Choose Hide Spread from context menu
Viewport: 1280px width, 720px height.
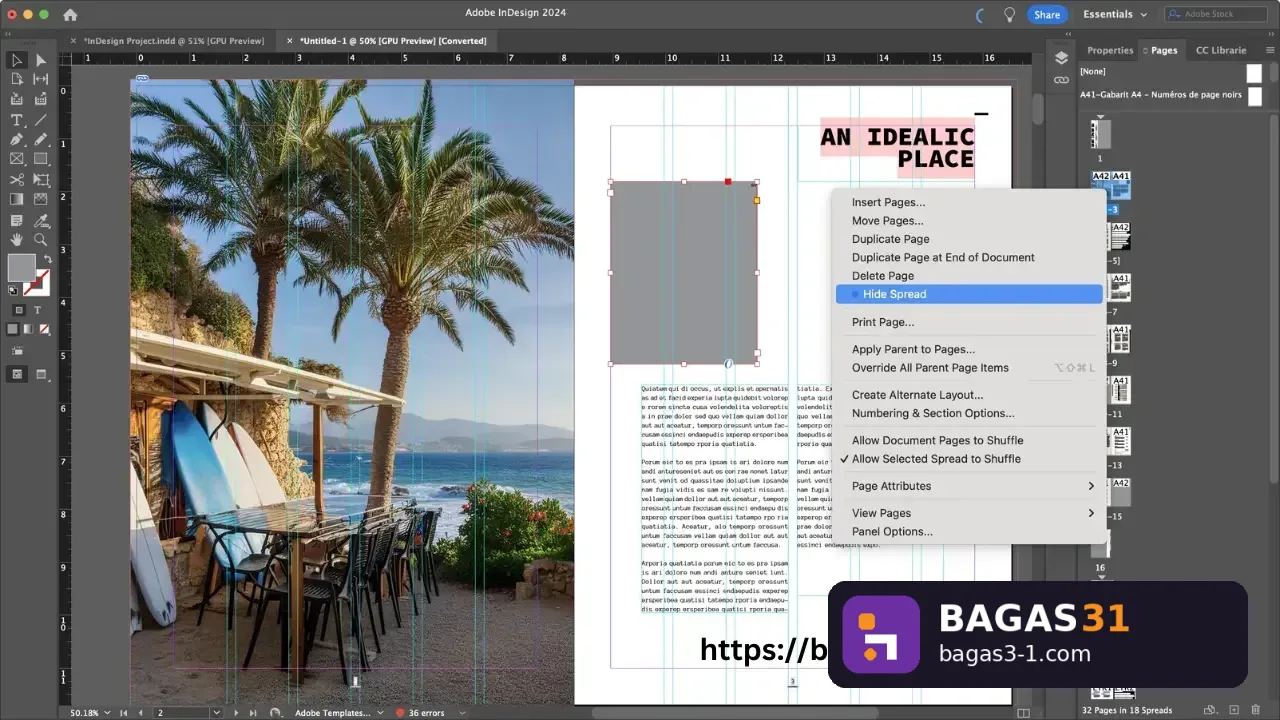click(x=969, y=294)
